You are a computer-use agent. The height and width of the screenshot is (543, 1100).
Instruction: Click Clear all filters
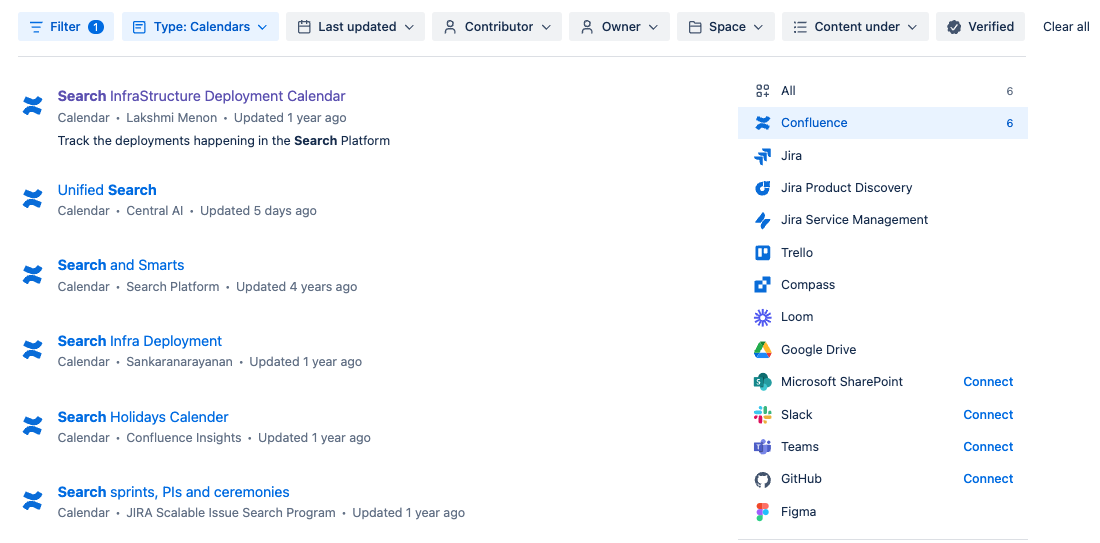pos(1066,27)
